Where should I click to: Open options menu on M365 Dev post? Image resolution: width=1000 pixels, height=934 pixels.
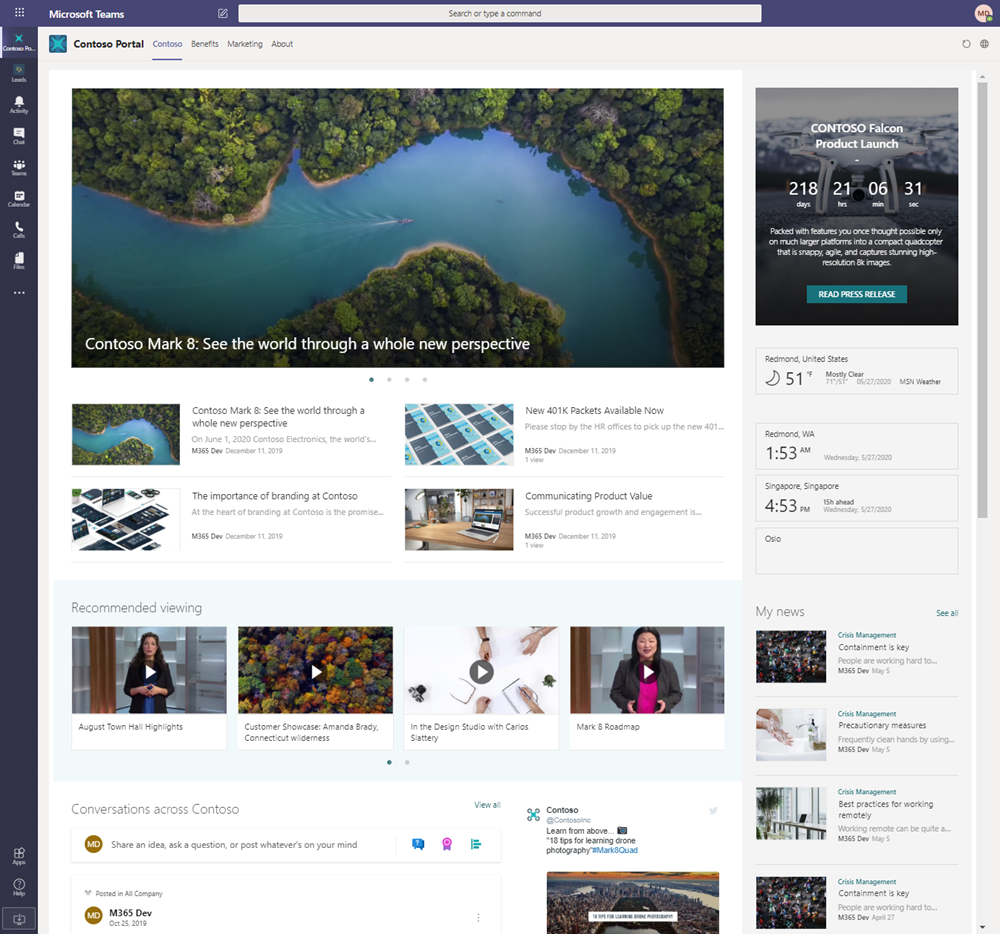pos(478,917)
